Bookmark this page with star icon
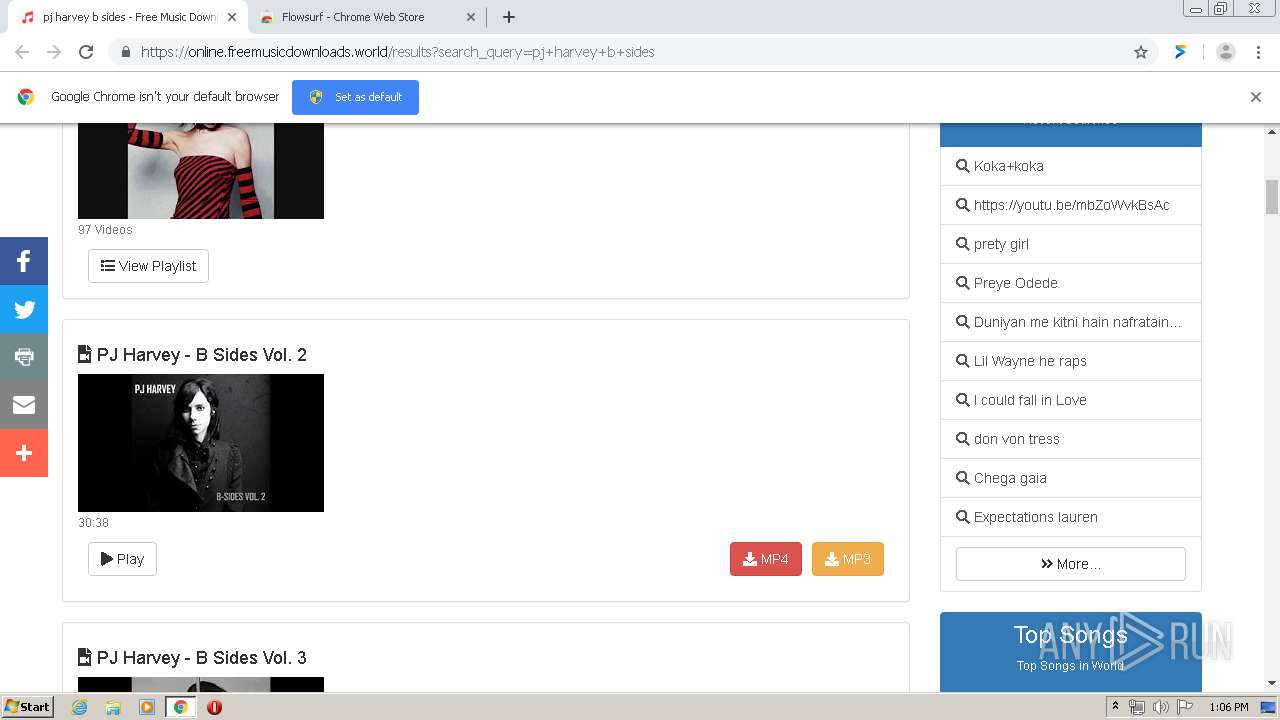 (1141, 52)
